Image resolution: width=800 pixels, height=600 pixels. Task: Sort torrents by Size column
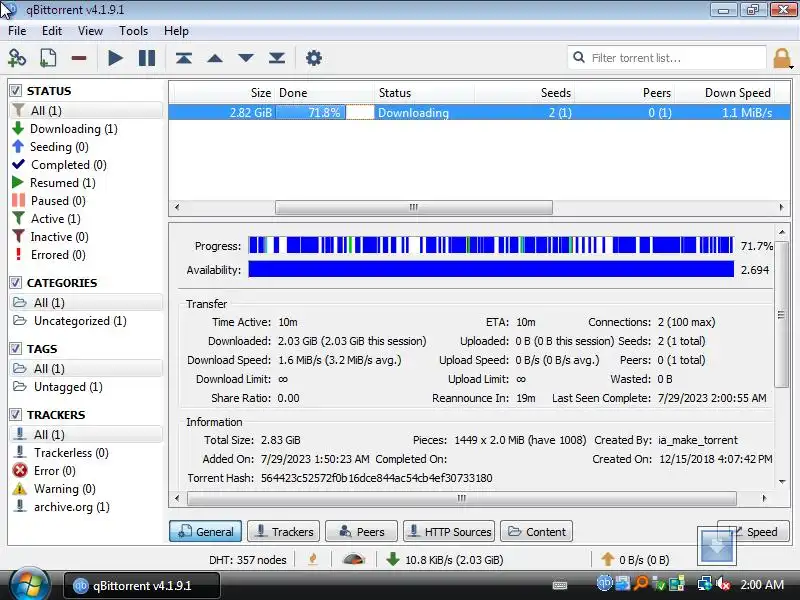pyautogui.click(x=223, y=93)
